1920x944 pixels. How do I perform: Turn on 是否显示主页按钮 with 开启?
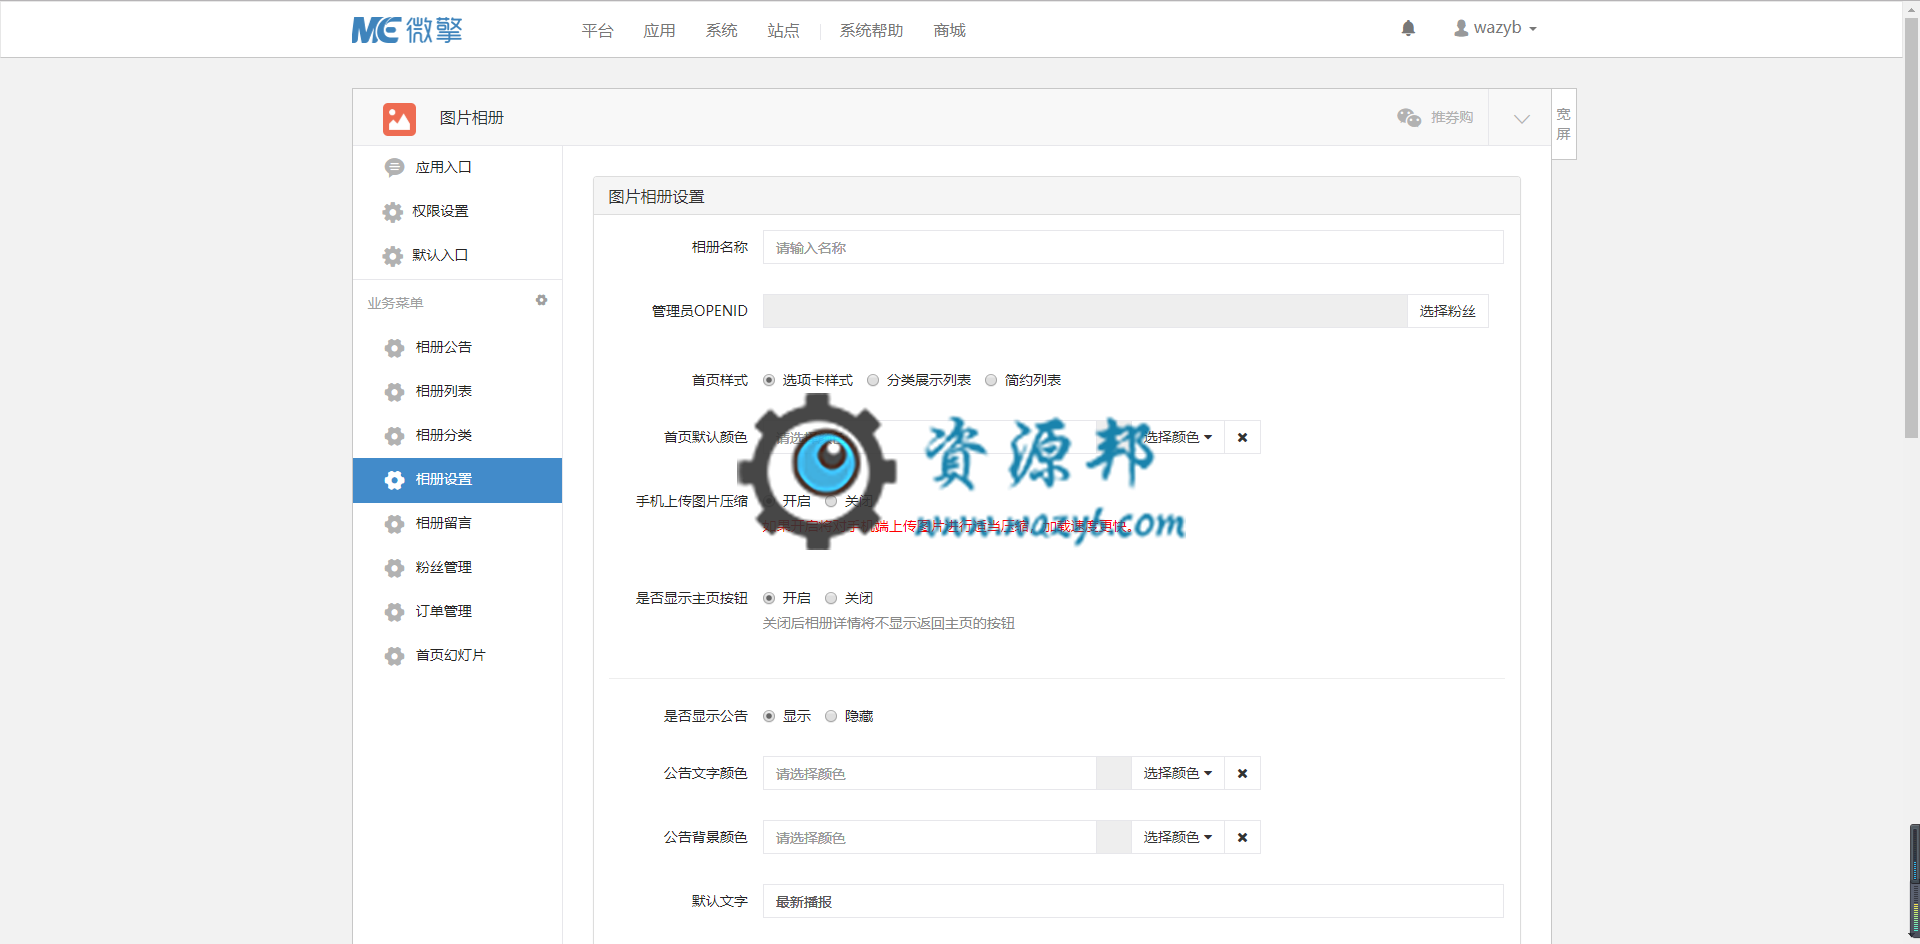(x=769, y=598)
